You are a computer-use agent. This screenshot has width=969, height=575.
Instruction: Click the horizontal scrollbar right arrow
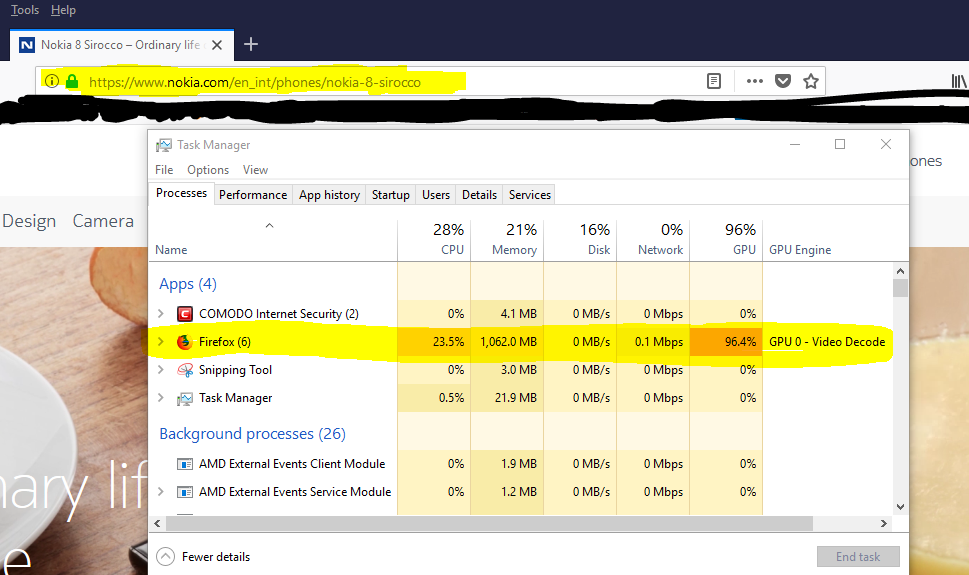coord(884,523)
